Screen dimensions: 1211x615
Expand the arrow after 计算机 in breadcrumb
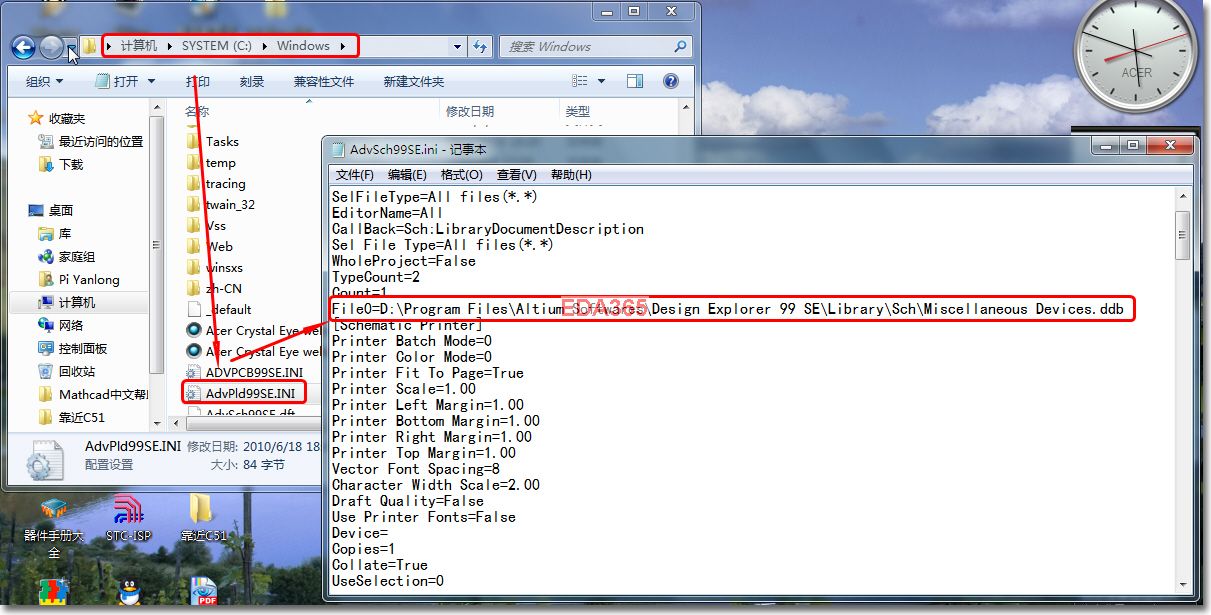(x=169, y=46)
